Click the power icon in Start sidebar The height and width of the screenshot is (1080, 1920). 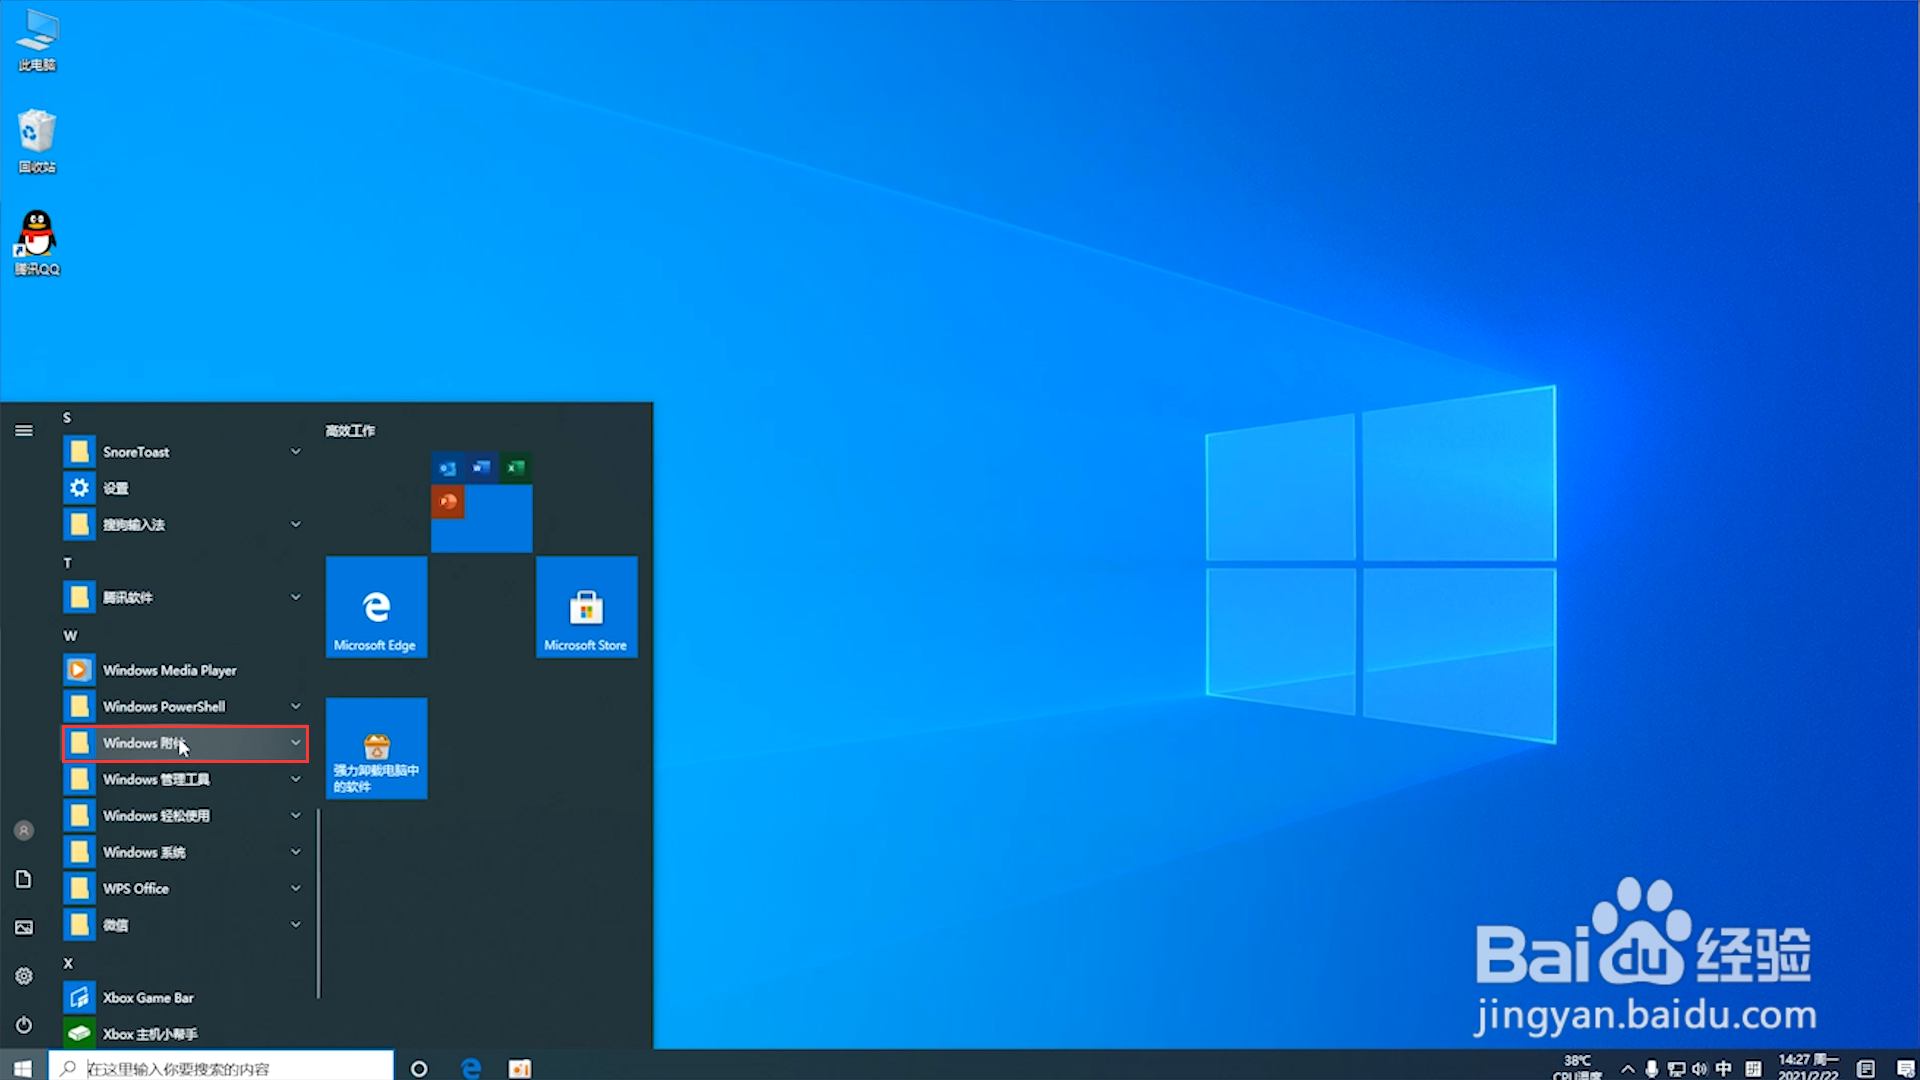point(24,1025)
